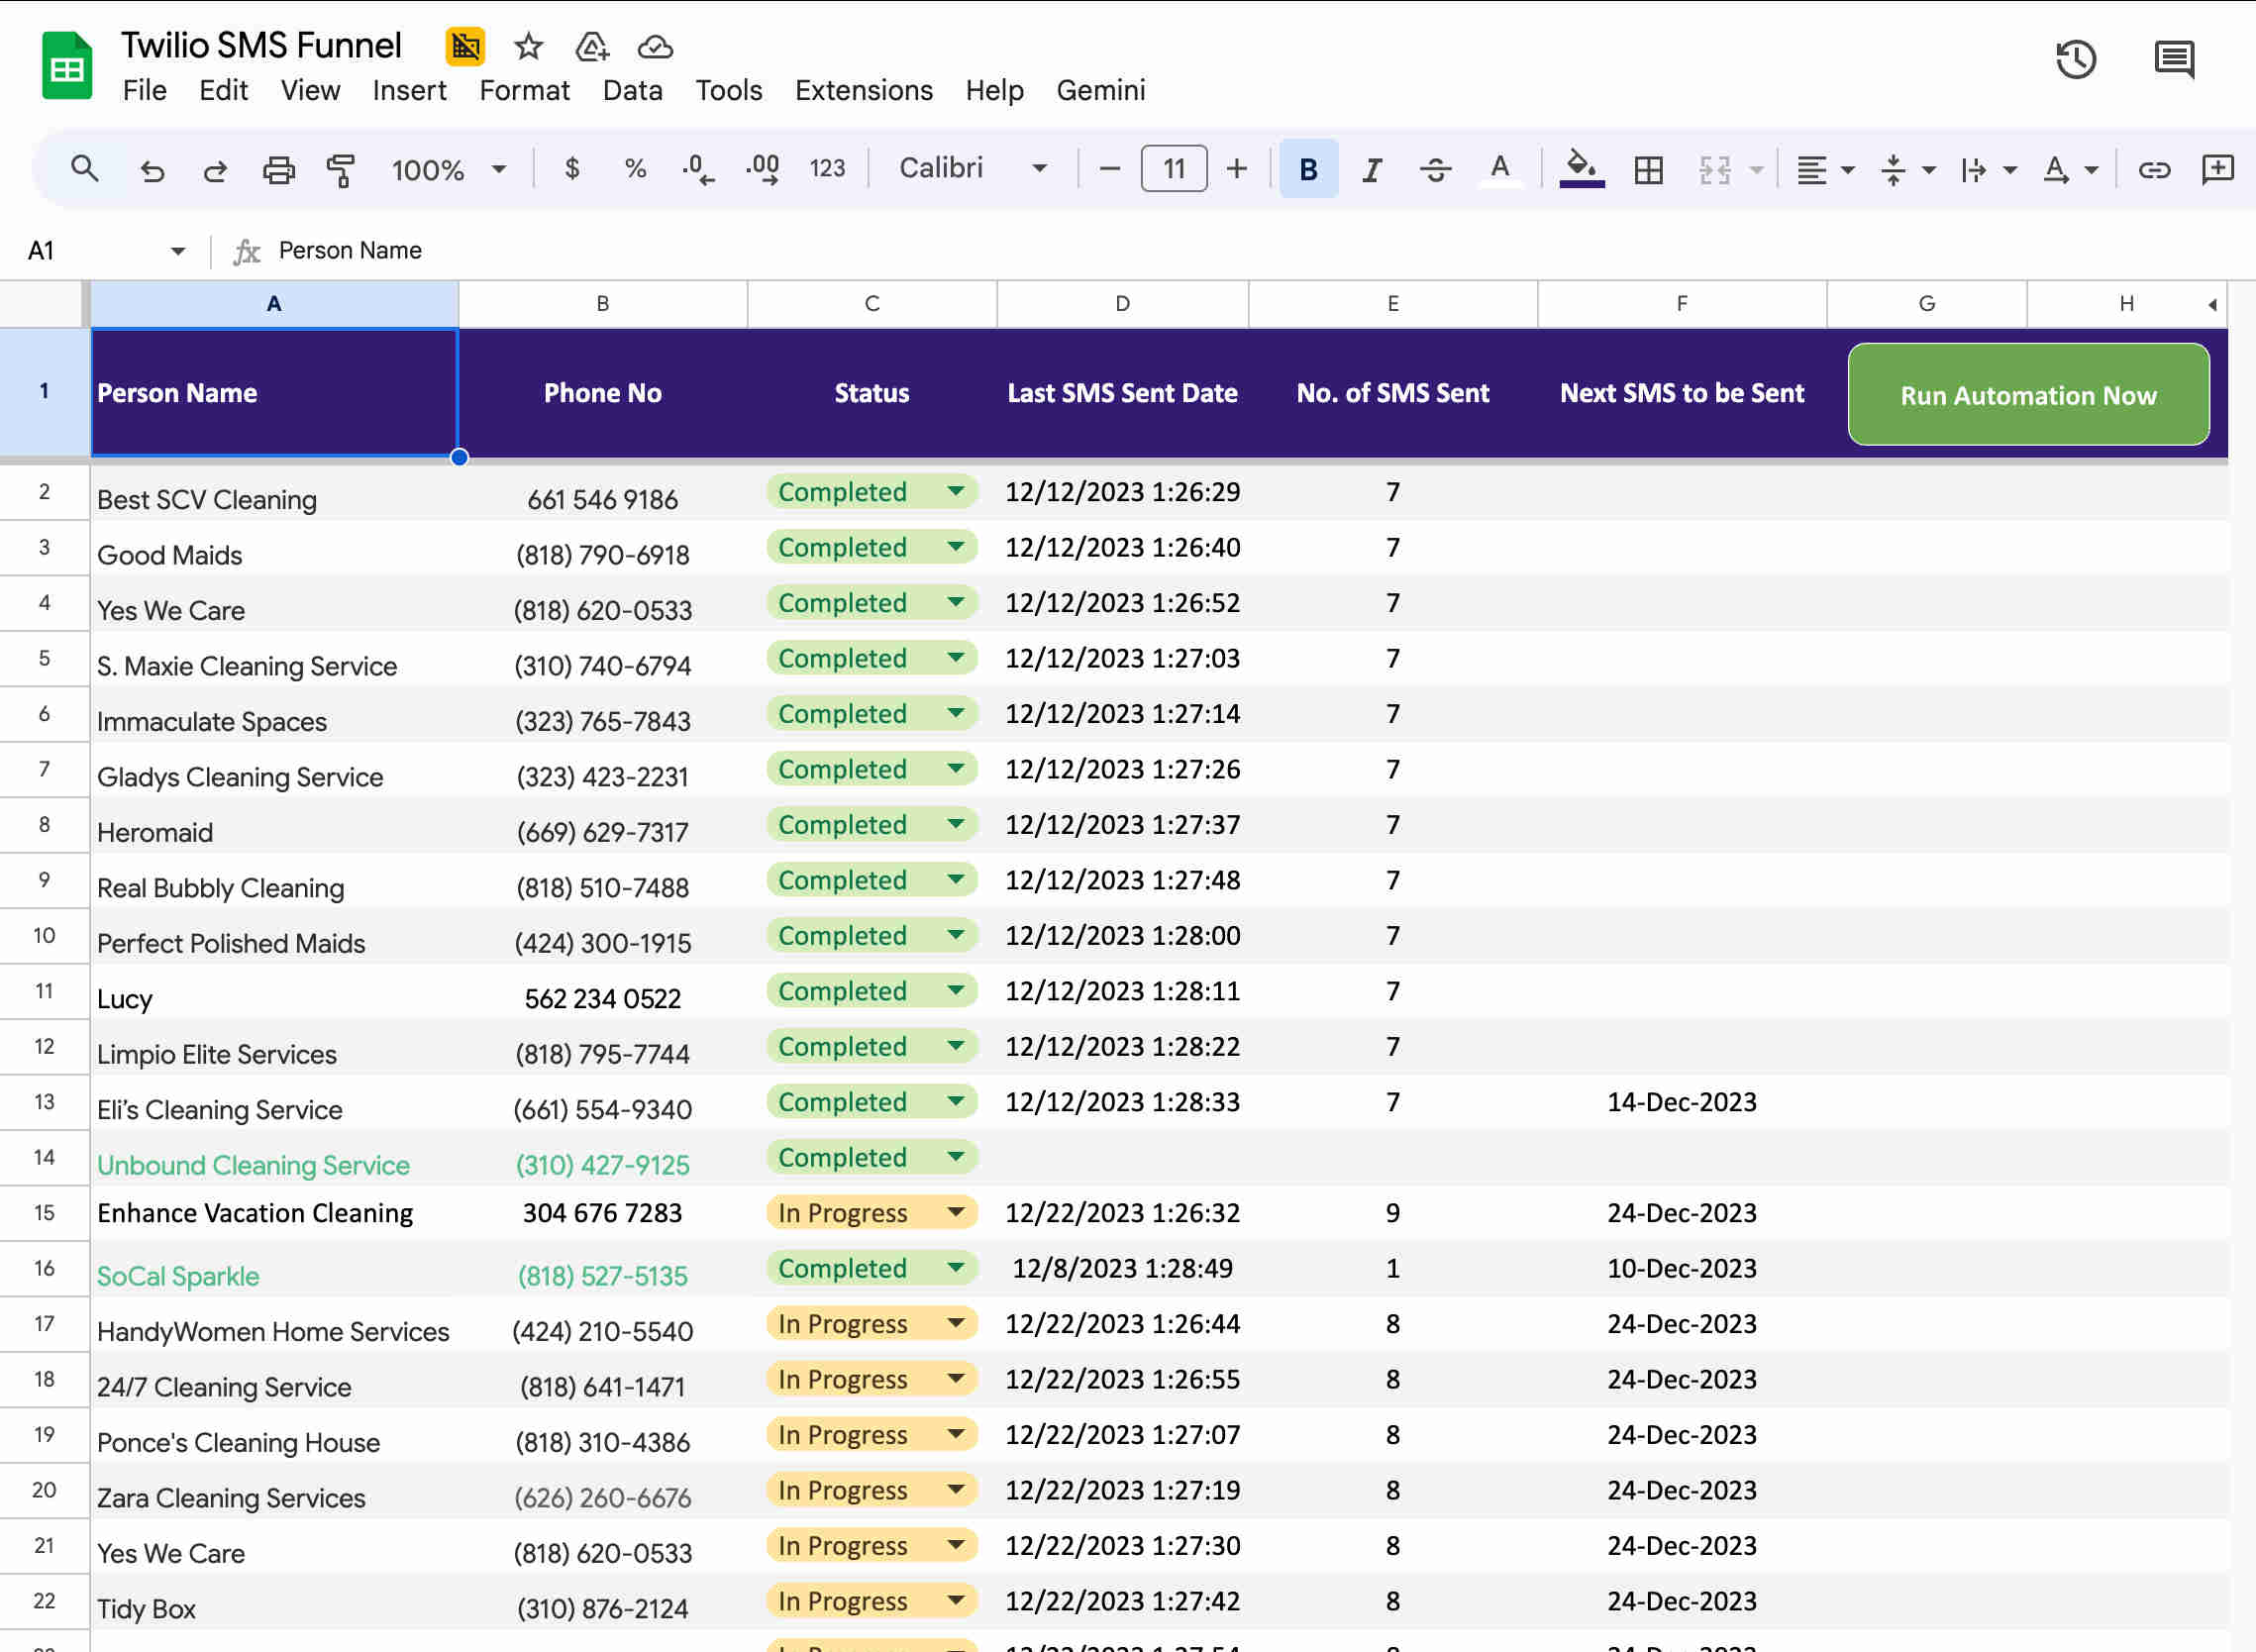Open the Data menu
Viewport: 2256px width, 1652px height.
[633, 90]
